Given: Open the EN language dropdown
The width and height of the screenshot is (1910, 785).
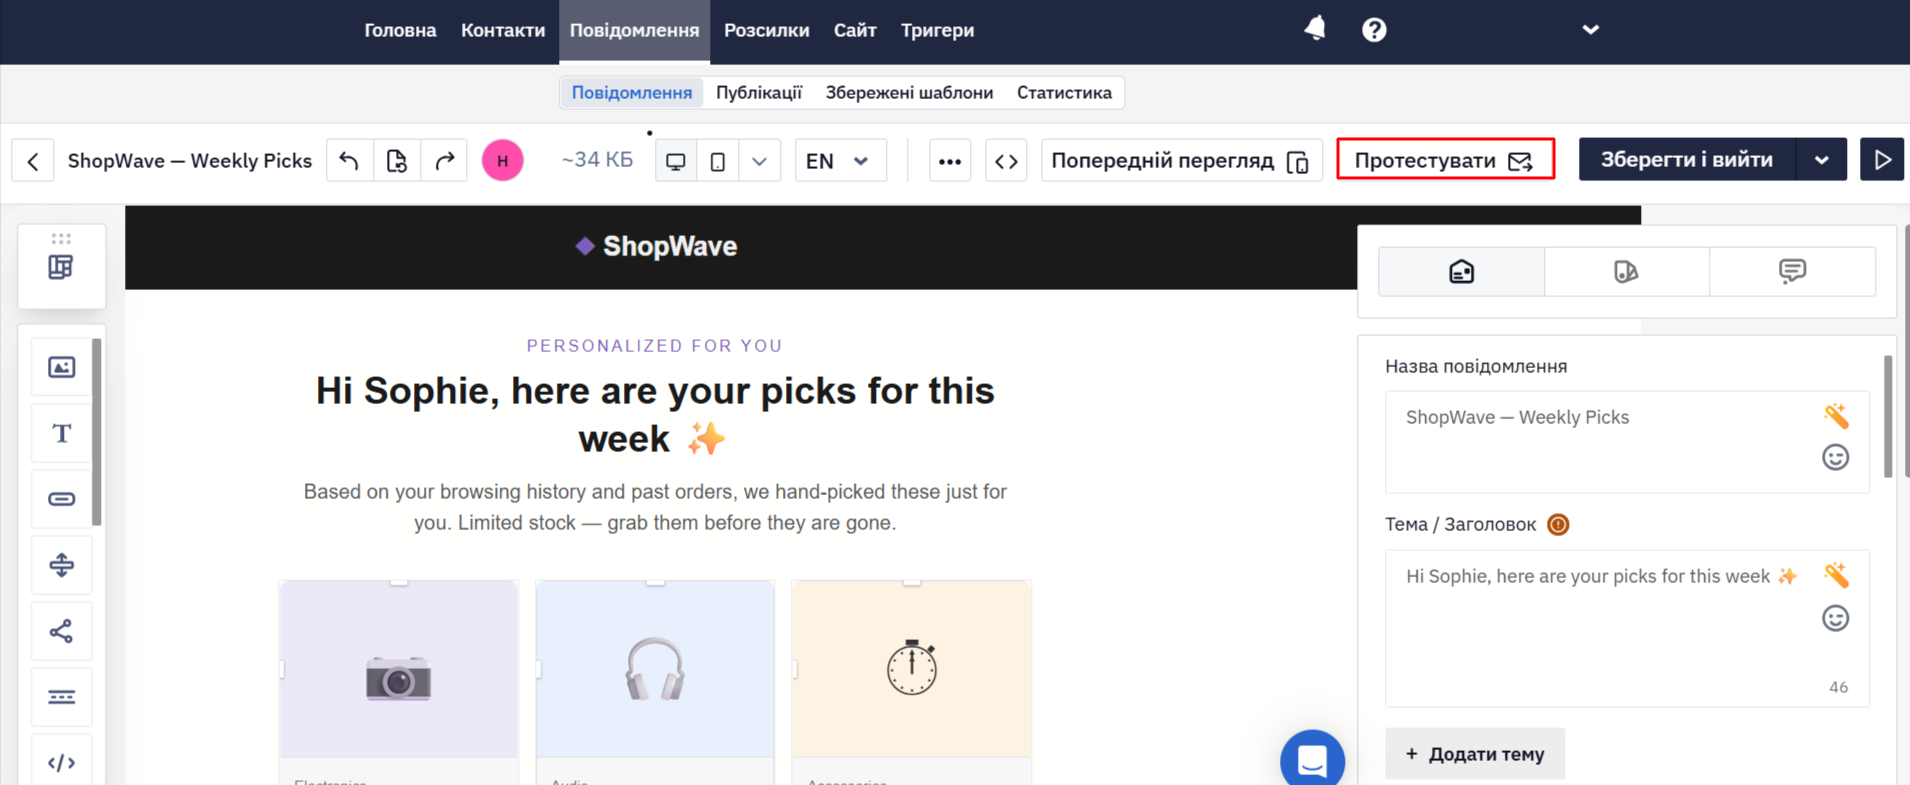Looking at the screenshot, I should (x=840, y=160).
